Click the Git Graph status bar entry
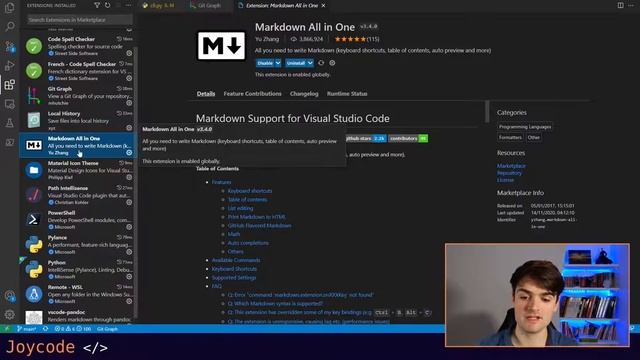 [107, 329]
